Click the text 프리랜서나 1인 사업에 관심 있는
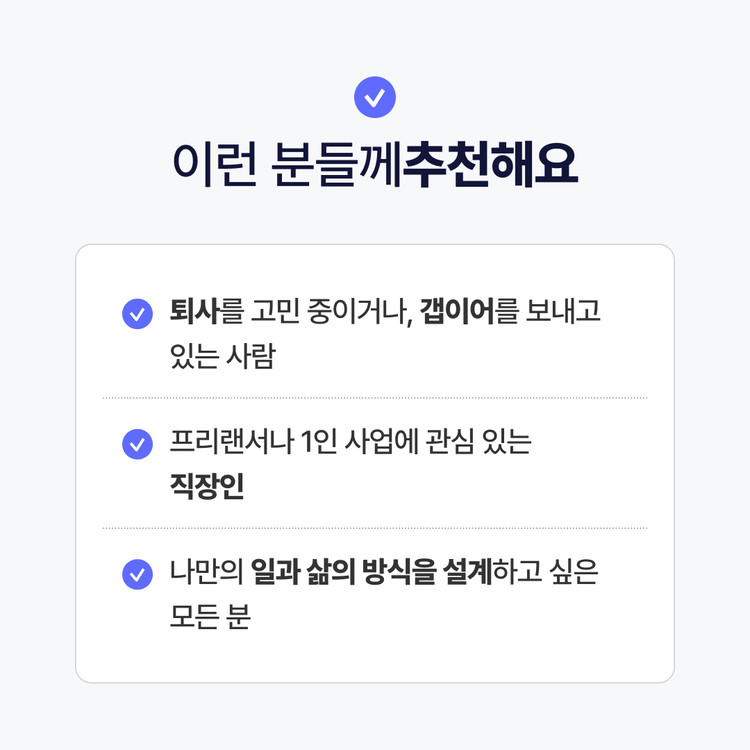This screenshot has width=750, height=750. coord(350,444)
